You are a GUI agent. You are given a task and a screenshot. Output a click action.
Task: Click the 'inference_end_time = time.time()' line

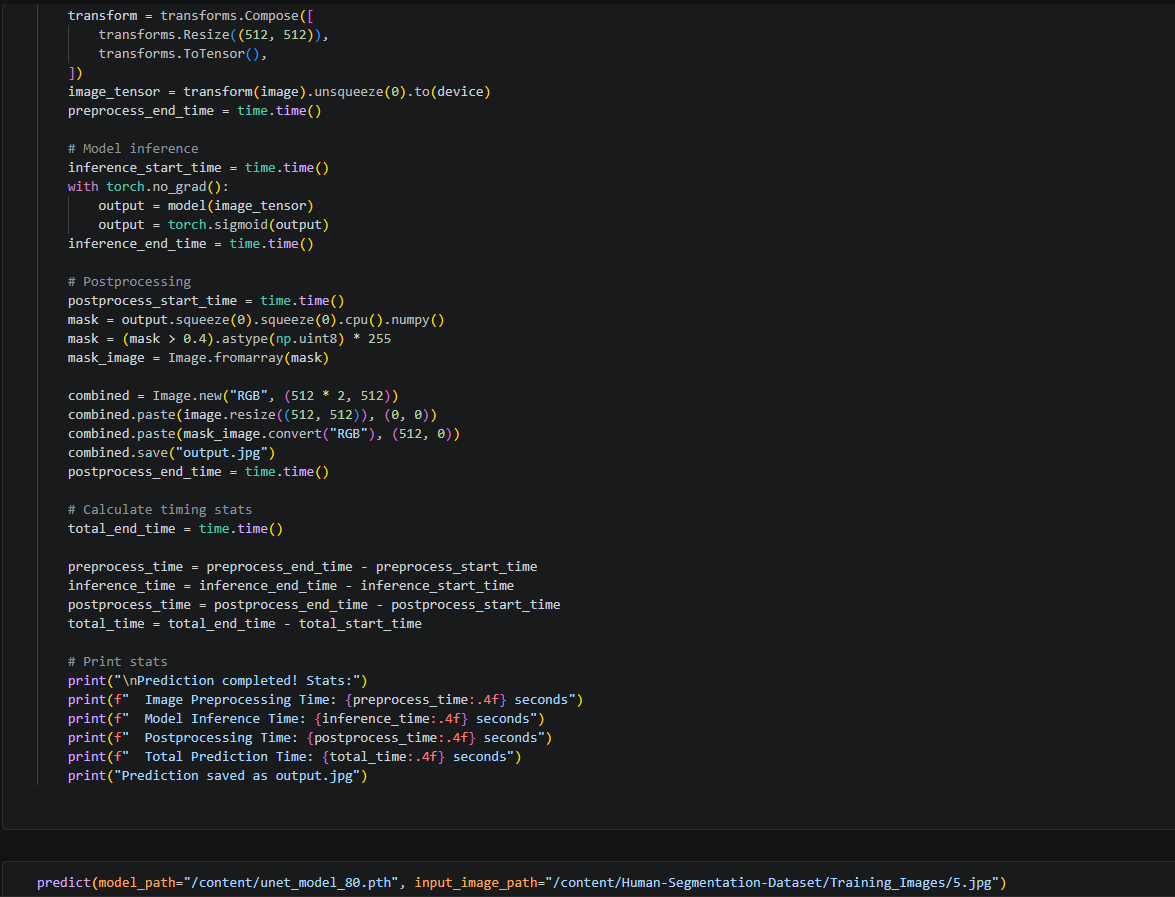[191, 244]
